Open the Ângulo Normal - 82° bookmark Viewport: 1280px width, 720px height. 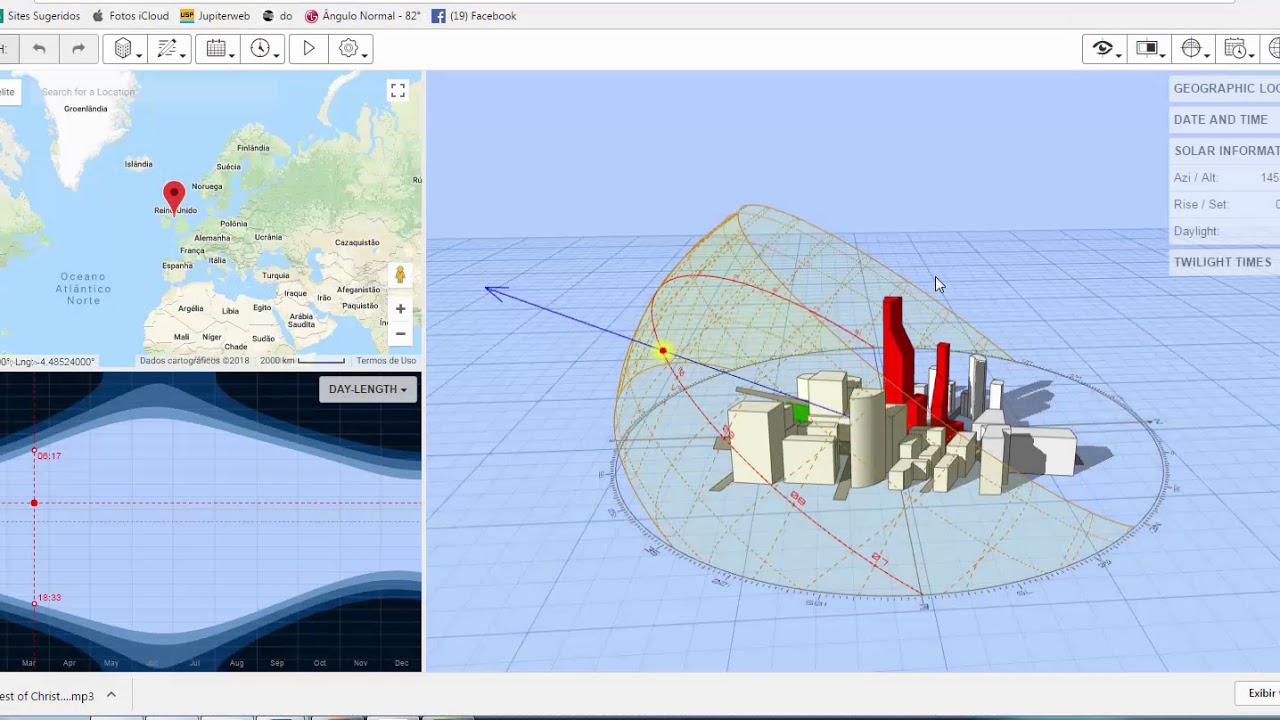[x=363, y=16]
